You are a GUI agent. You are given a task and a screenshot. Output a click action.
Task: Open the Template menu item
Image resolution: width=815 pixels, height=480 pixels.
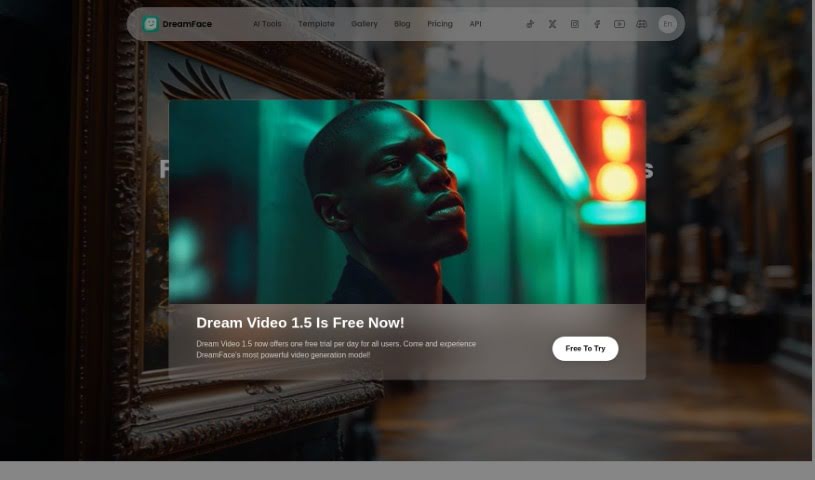click(316, 24)
